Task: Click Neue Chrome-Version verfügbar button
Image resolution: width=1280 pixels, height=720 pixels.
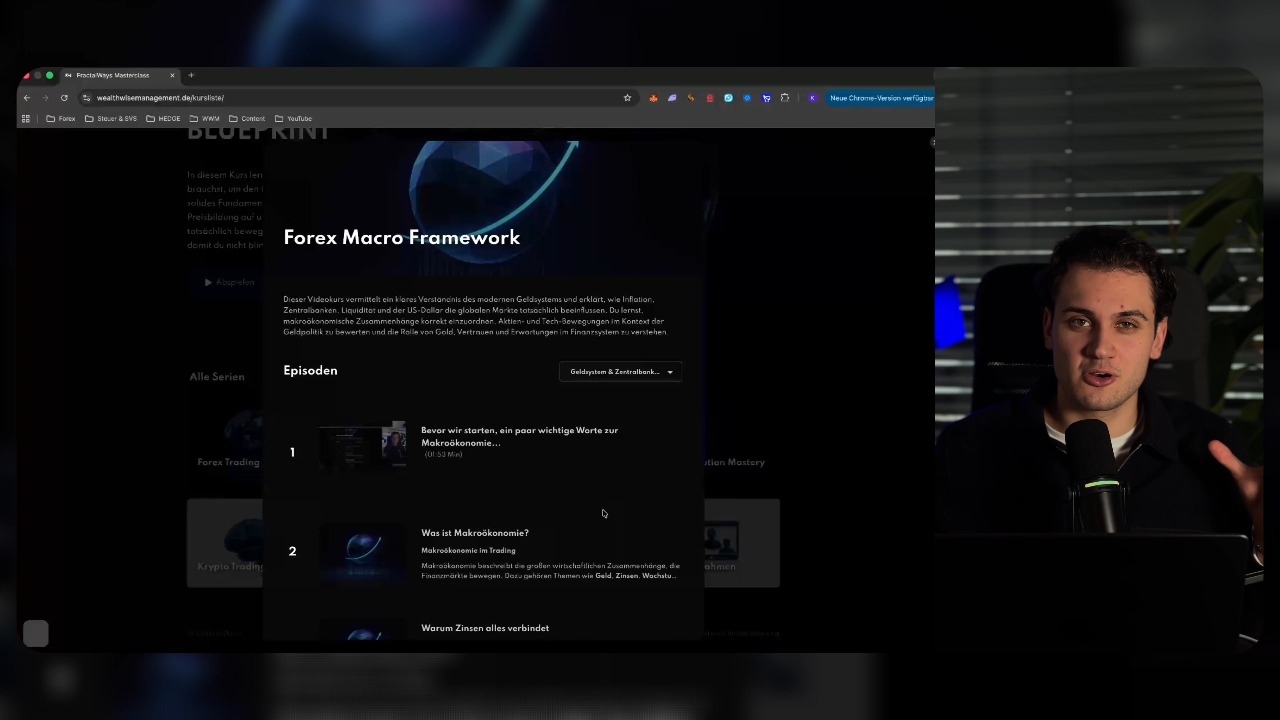Action: coord(880,98)
